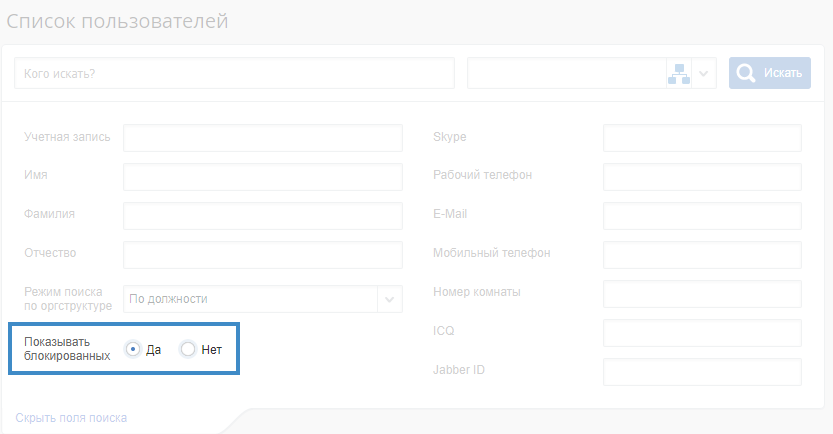Click the 'Отчество' text field
The image size is (833, 434).
click(262, 255)
